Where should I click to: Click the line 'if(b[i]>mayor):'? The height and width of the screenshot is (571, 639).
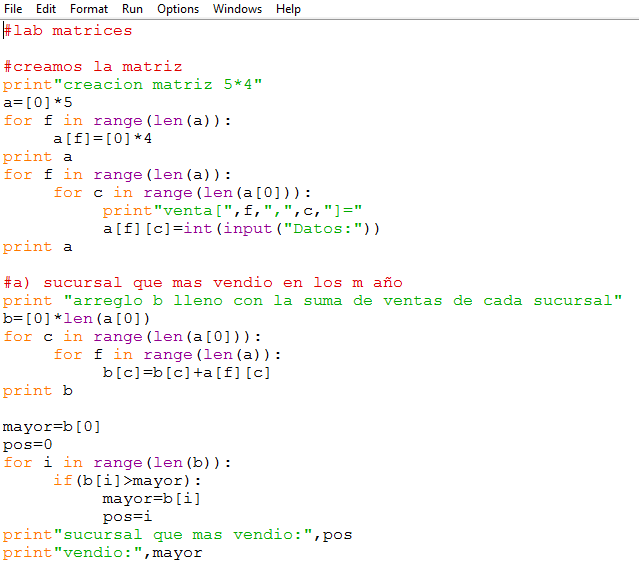127,481
